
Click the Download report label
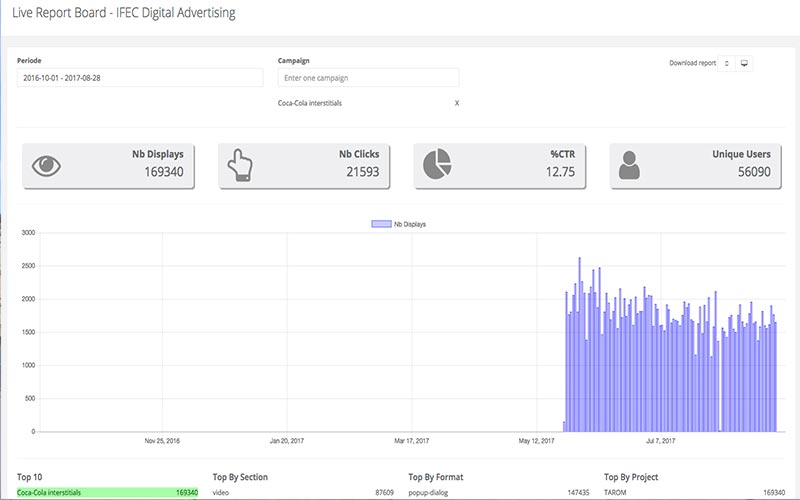tap(692, 63)
